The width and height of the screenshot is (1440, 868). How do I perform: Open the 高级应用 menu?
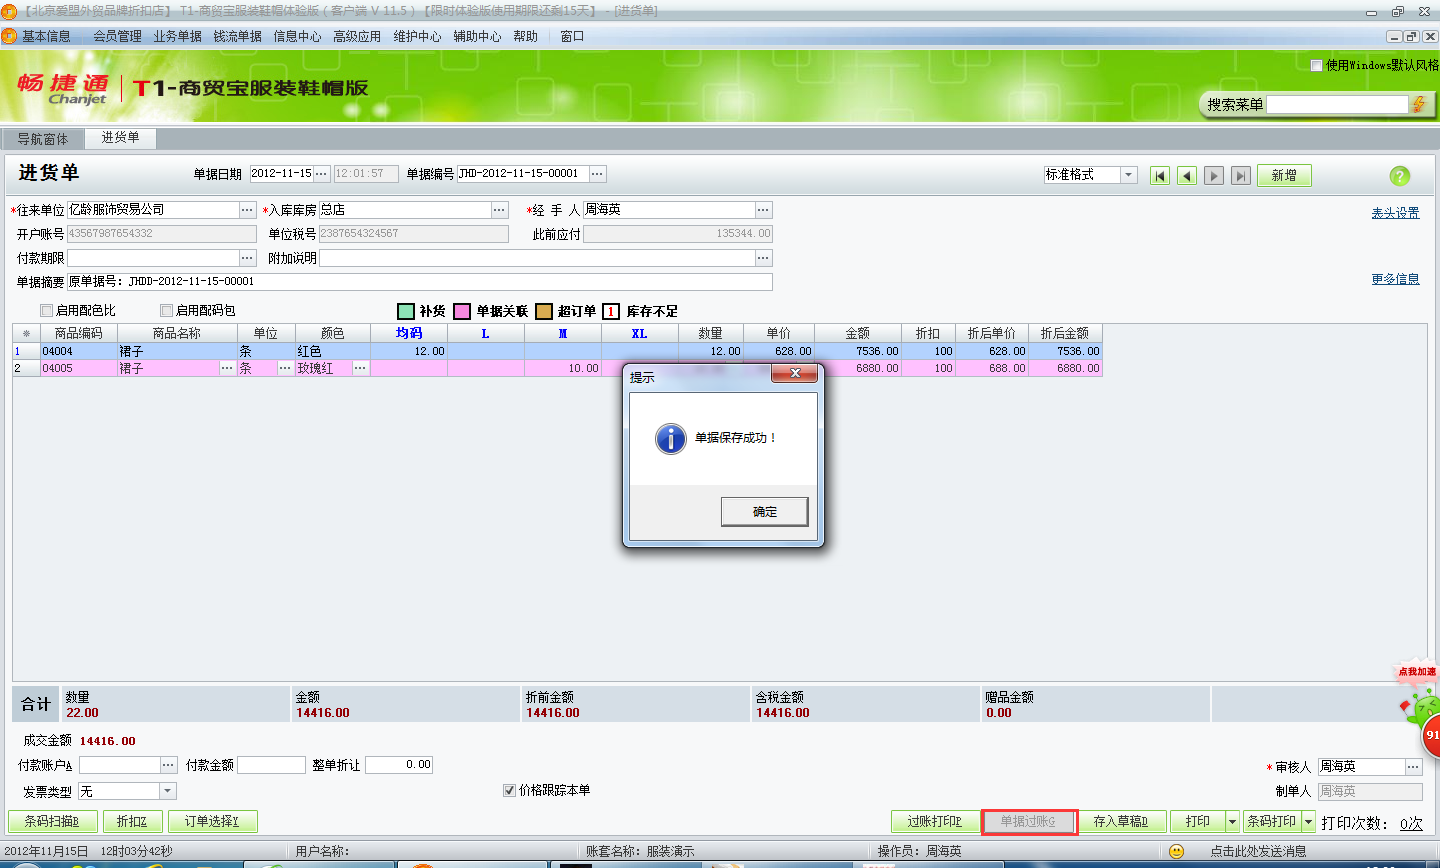pyautogui.click(x=357, y=36)
